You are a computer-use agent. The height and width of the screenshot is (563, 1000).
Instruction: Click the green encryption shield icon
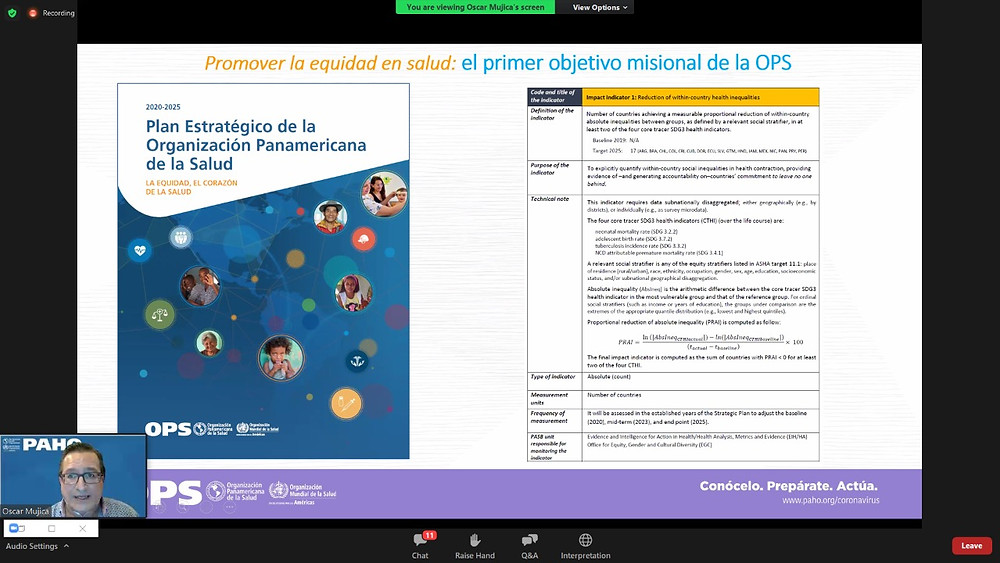[x=12, y=13]
